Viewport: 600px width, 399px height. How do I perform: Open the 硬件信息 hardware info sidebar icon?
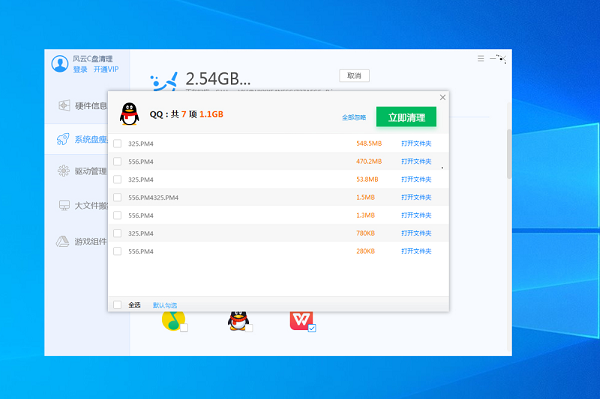tap(64, 105)
